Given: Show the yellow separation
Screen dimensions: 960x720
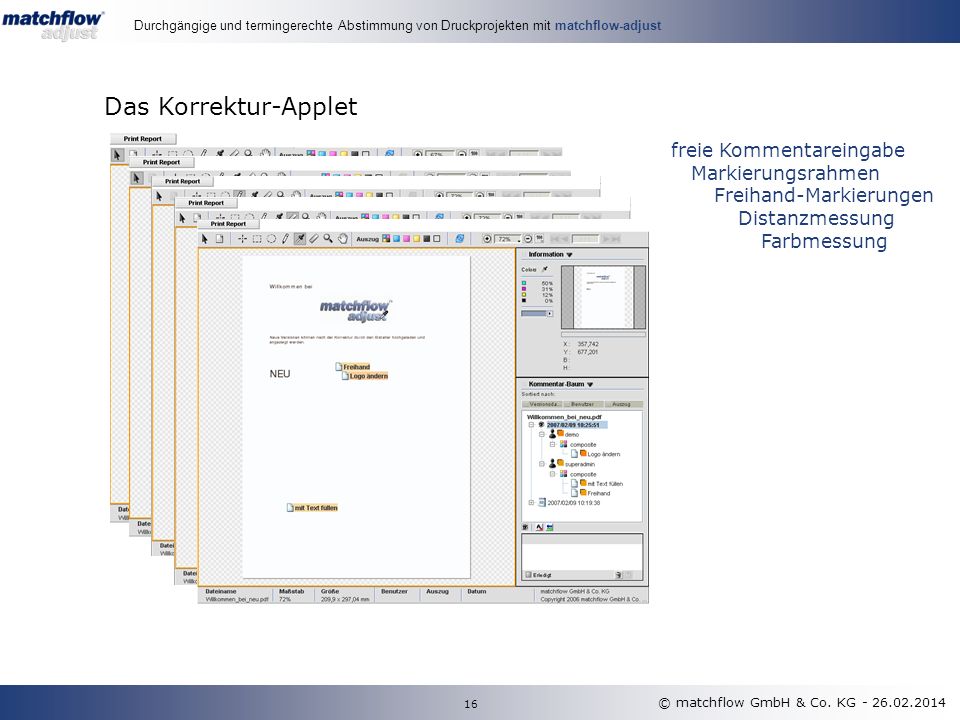Looking at the screenshot, I should point(416,239).
